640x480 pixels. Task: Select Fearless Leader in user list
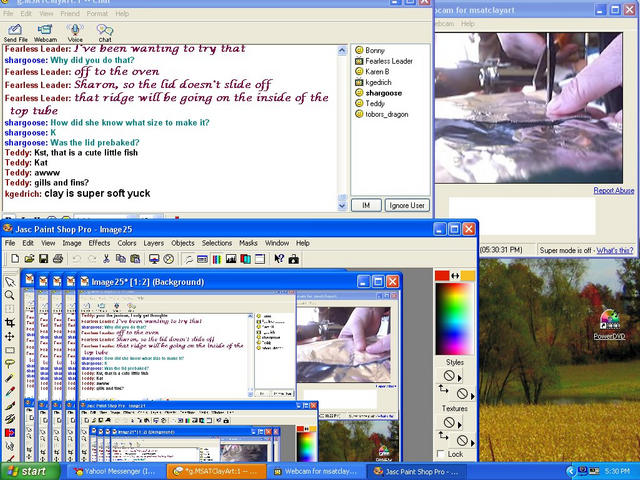384,61
